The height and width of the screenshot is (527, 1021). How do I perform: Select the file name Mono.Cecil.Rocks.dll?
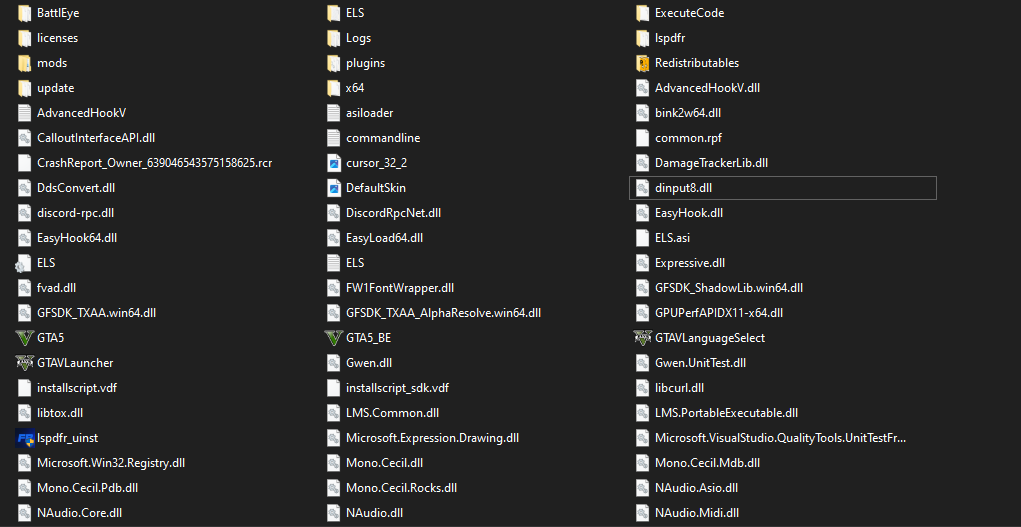[402, 488]
